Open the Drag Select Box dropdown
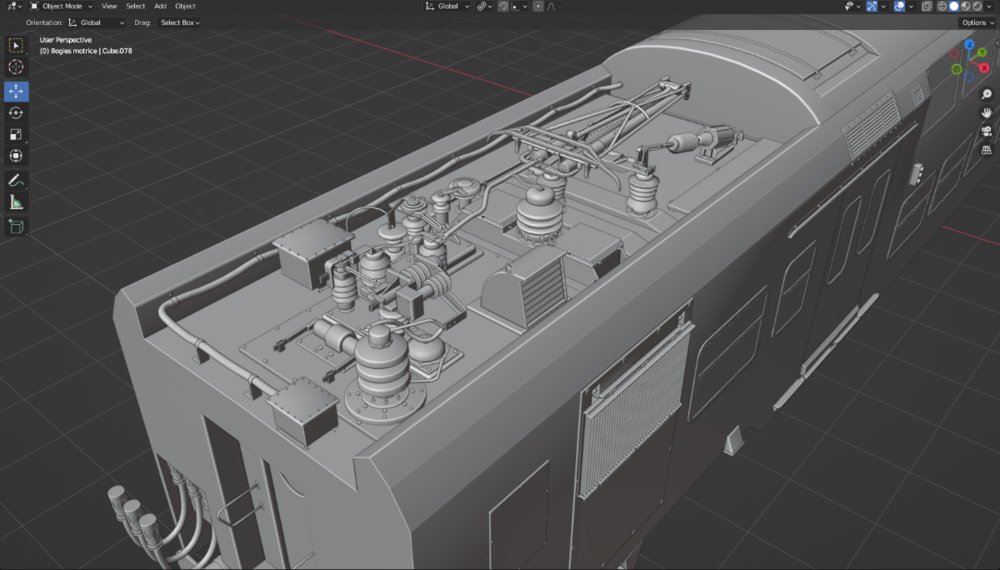 pyautogui.click(x=180, y=22)
